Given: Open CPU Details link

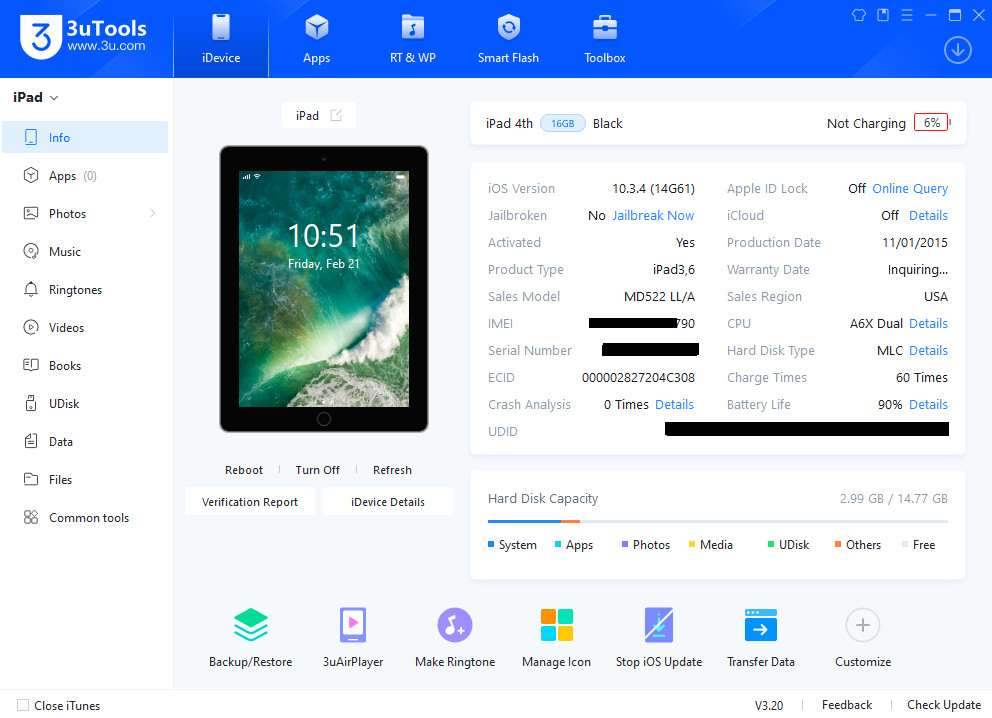Looking at the screenshot, I should [928, 323].
